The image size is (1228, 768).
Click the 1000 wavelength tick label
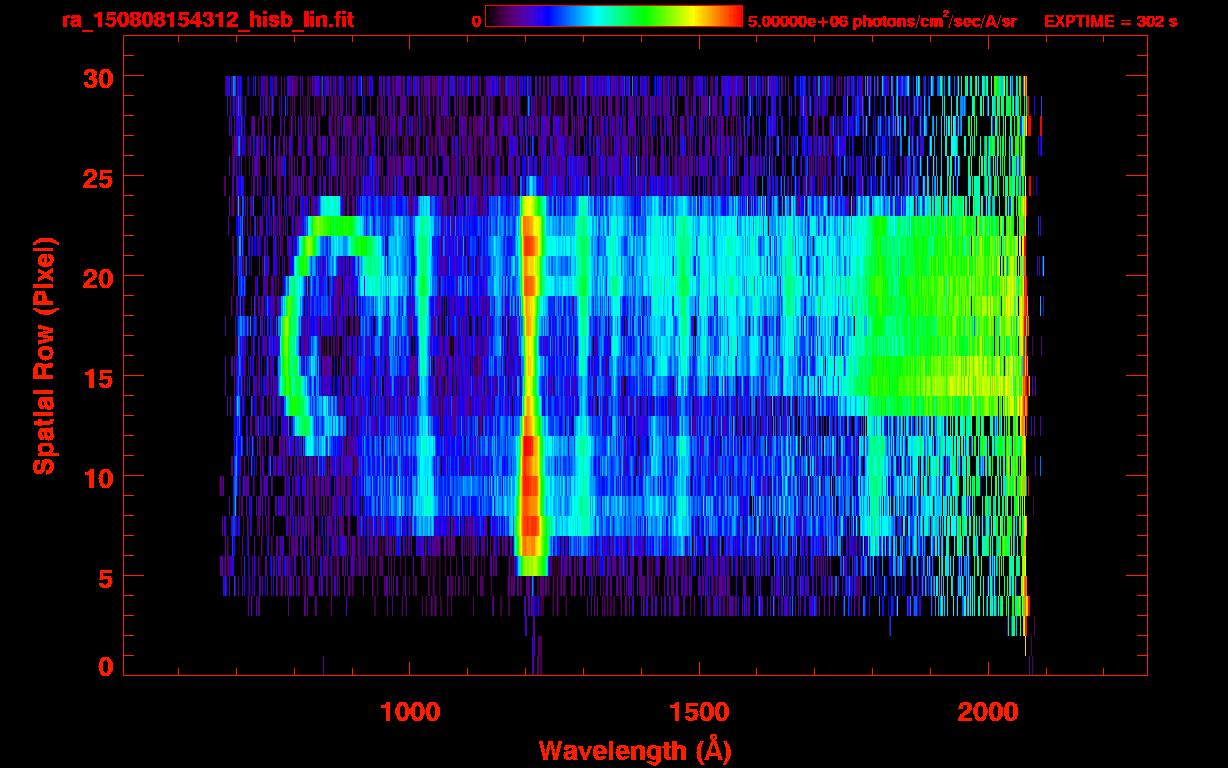point(409,712)
